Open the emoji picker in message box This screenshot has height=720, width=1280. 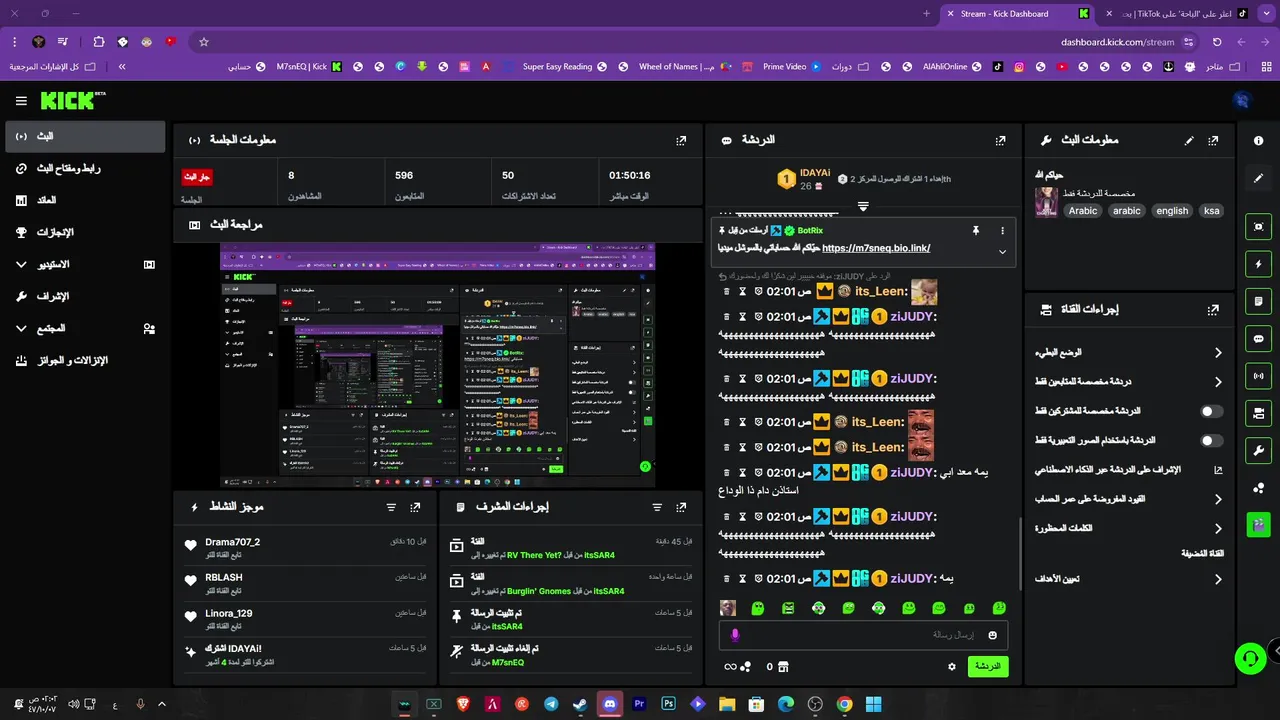992,635
